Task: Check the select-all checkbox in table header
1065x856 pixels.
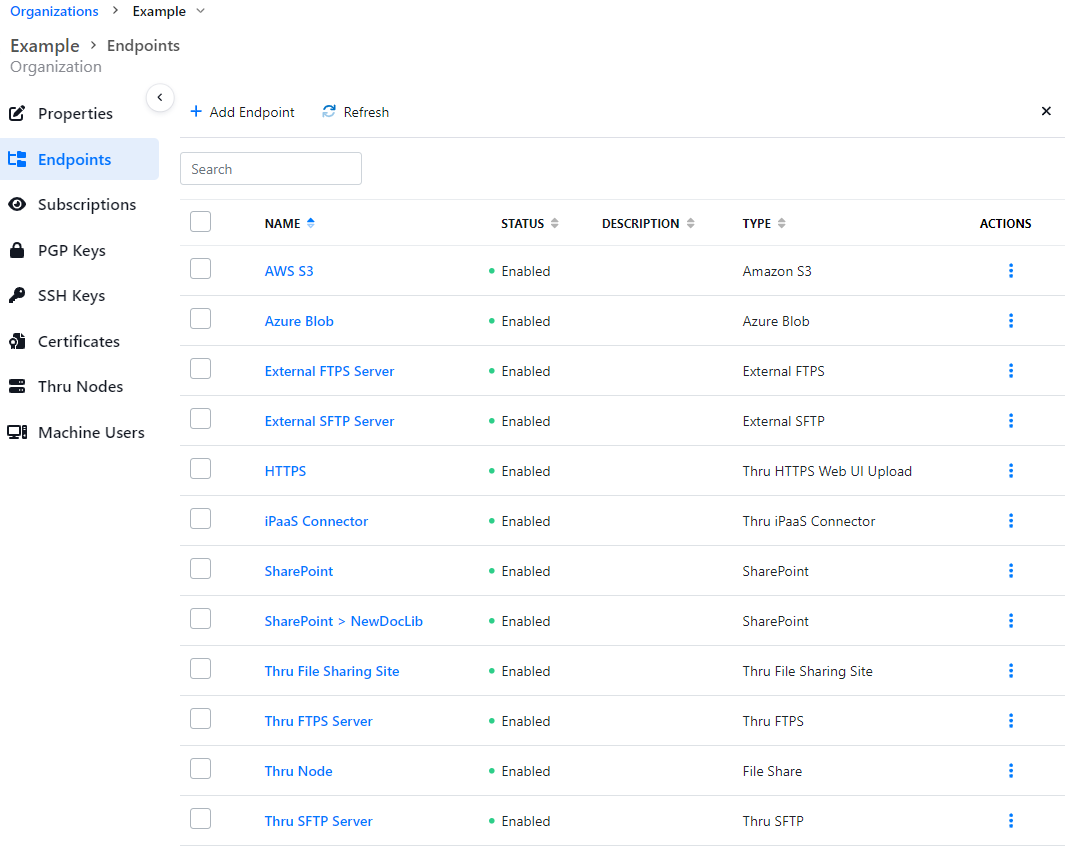Action: [x=200, y=222]
